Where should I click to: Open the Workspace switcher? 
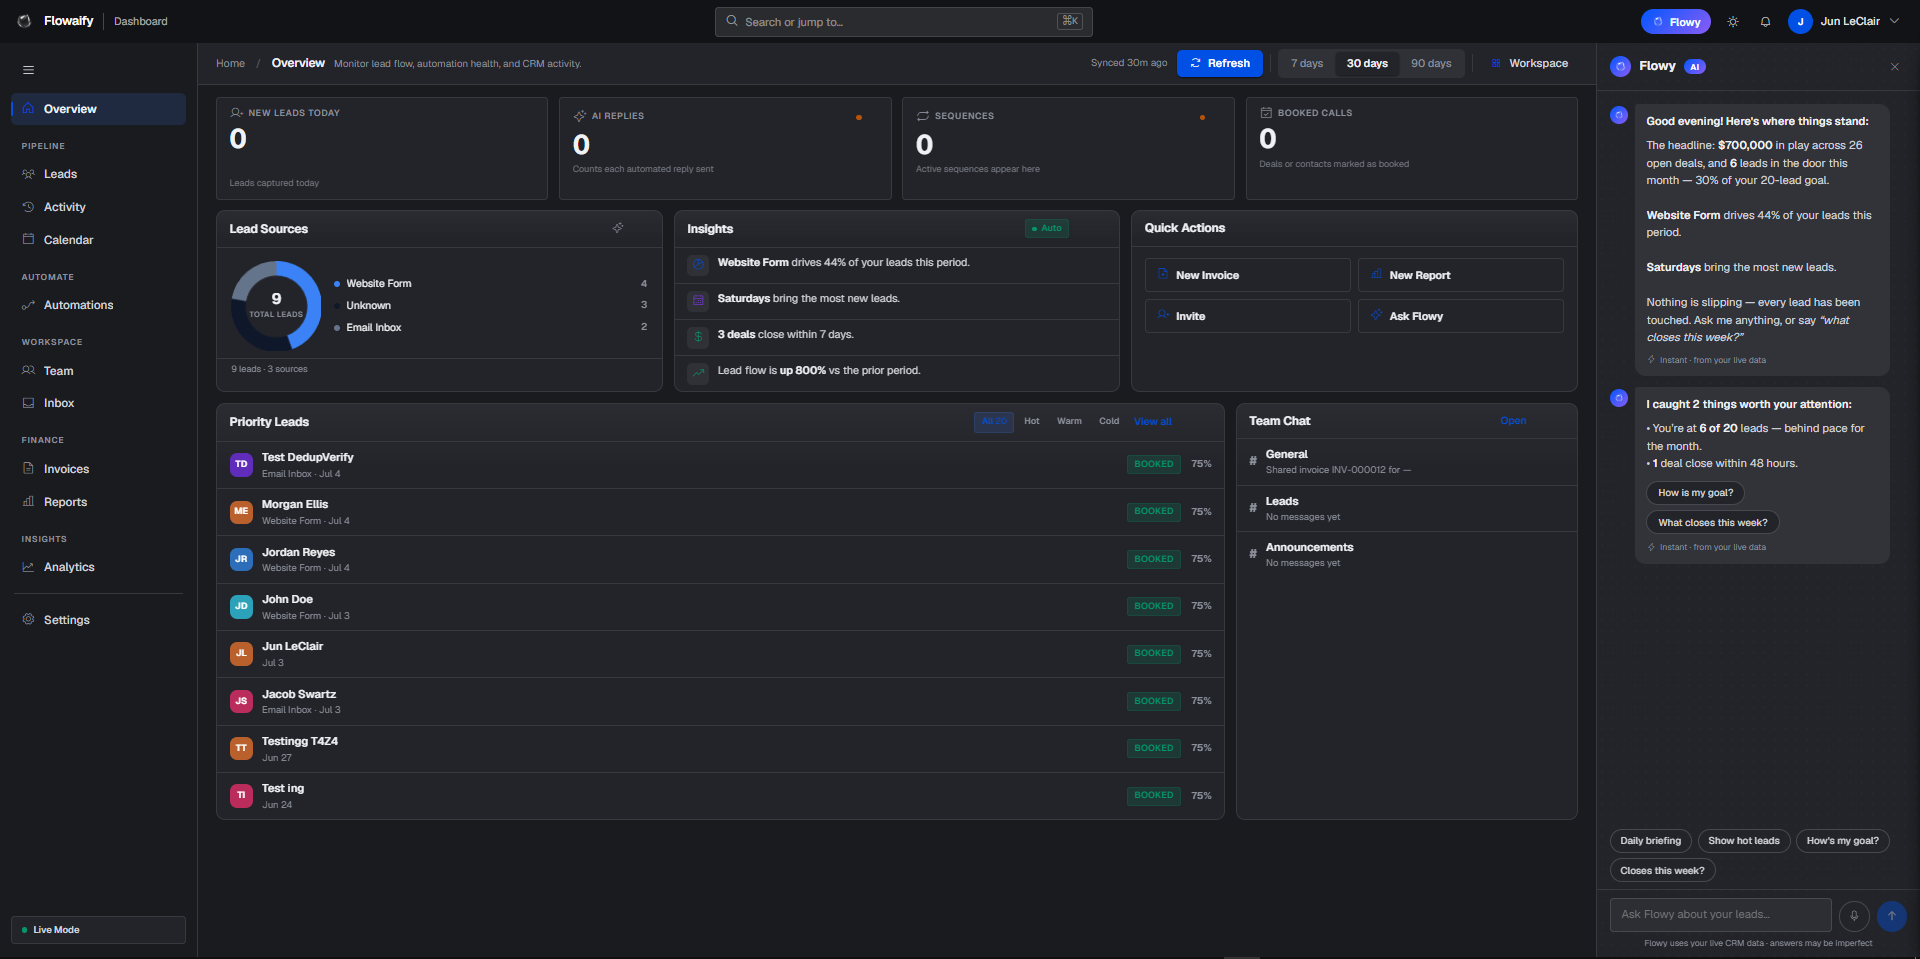pyautogui.click(x=1529, y=63)
